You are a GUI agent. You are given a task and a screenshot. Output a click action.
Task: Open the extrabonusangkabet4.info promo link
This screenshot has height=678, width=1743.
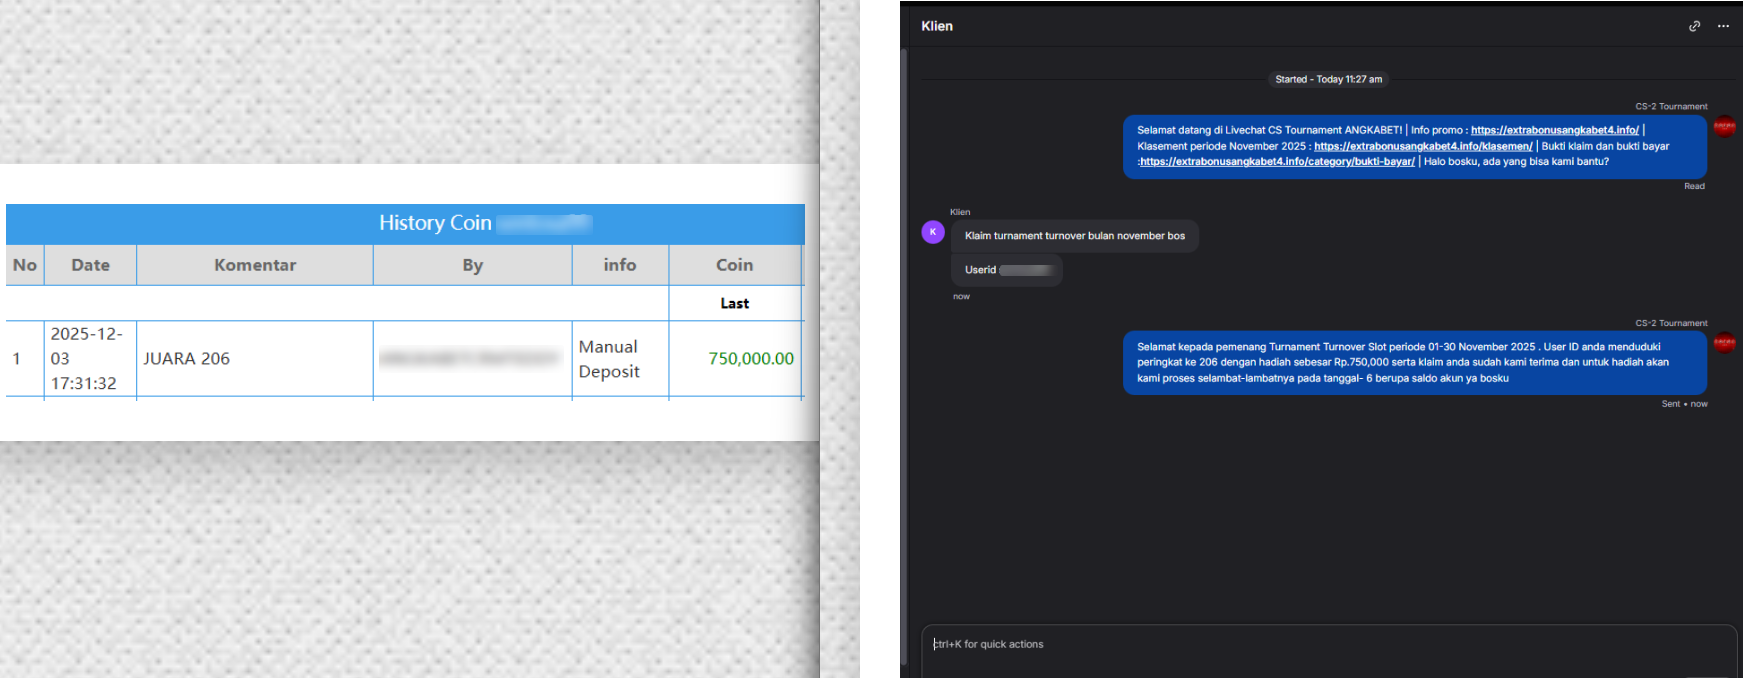1554,130
